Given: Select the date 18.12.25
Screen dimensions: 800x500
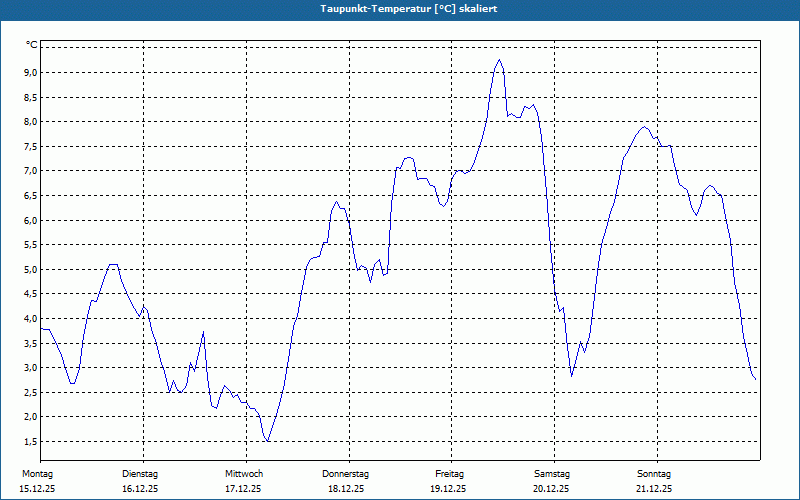Looking at the screenshot, I should point(346,489).
